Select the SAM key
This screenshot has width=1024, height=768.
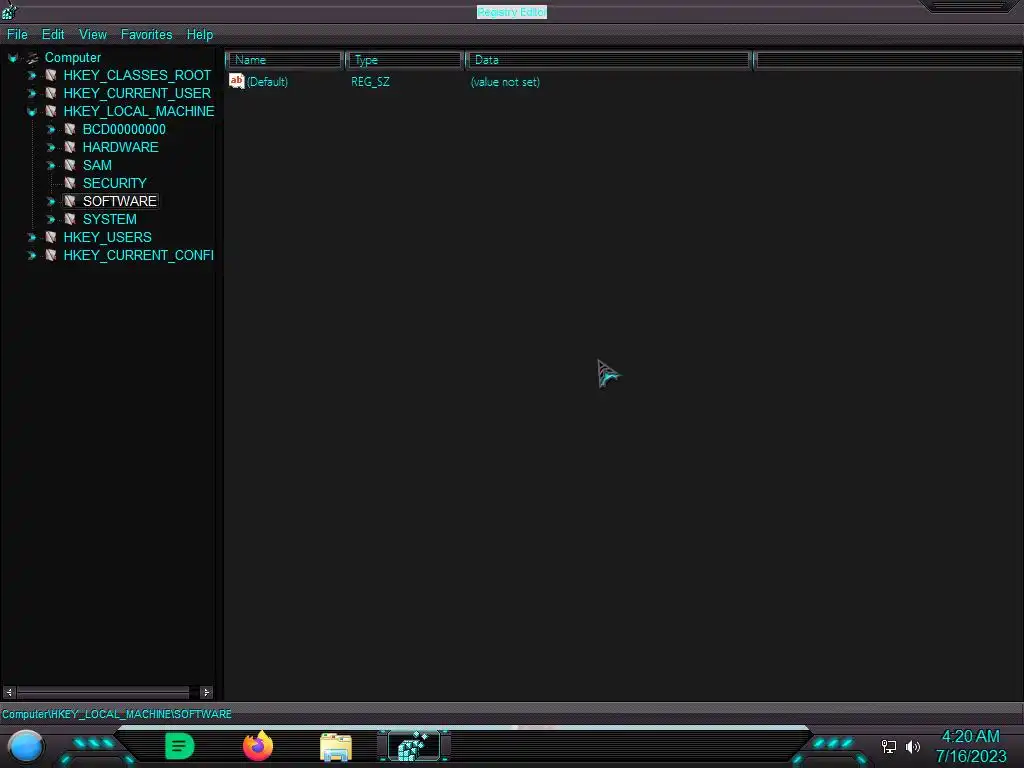point(97,165)
